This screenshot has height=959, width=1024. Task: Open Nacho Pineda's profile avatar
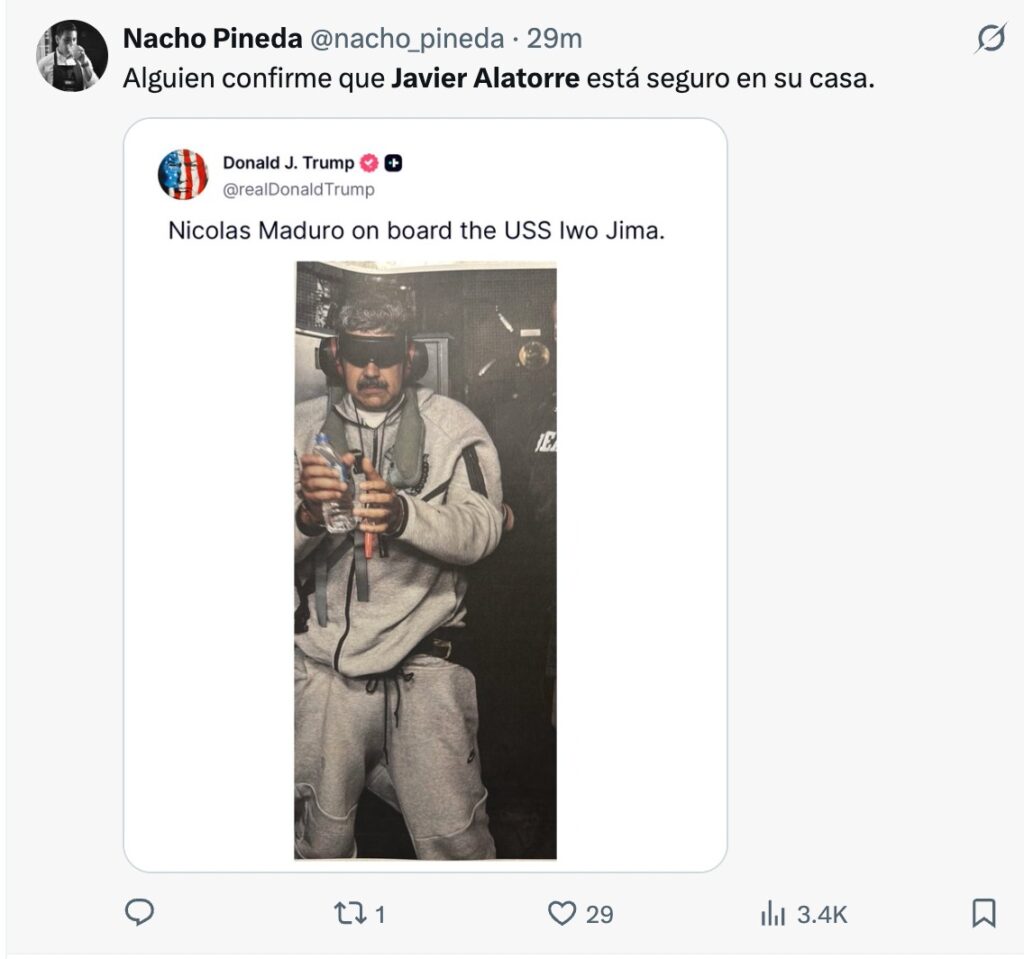[x=72, y=56]
